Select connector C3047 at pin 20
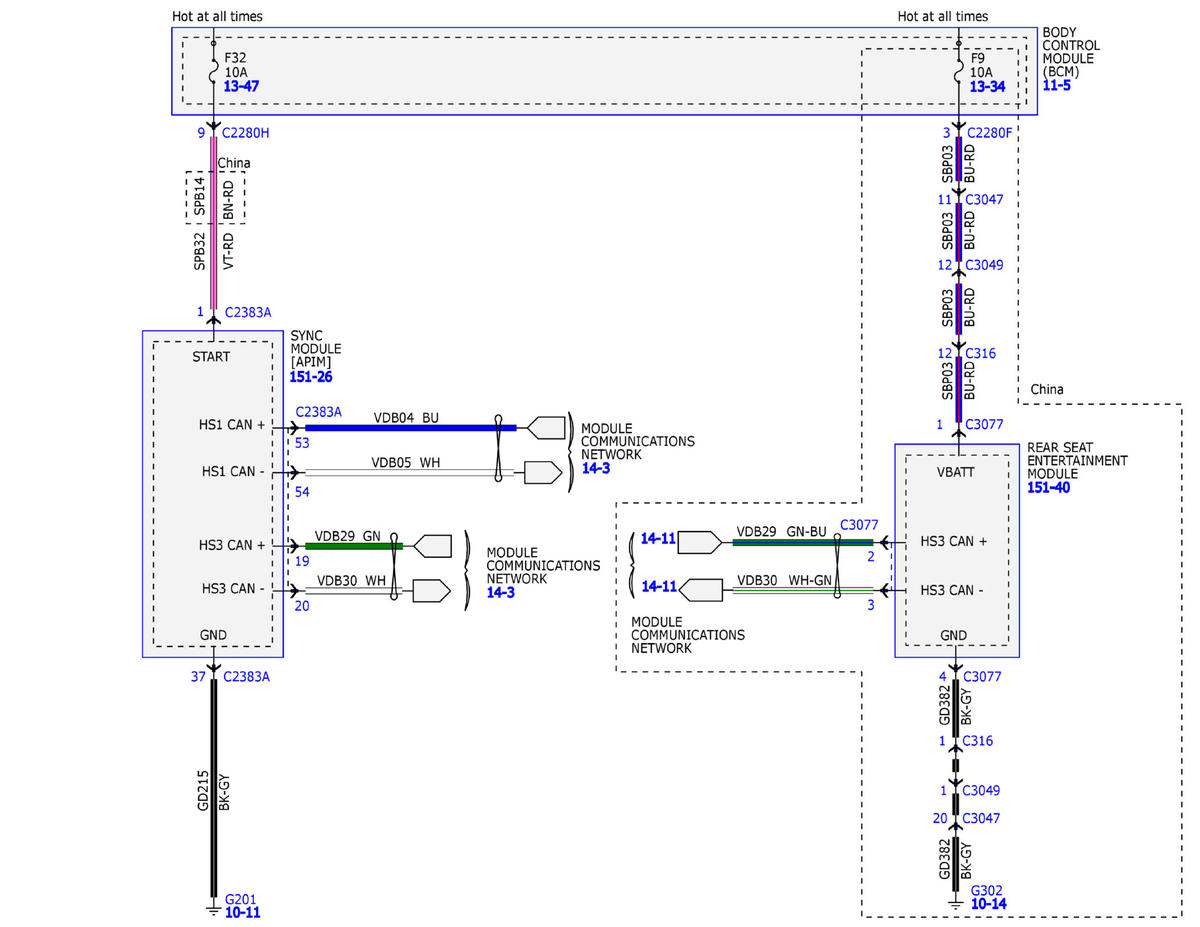 (983, 818)
